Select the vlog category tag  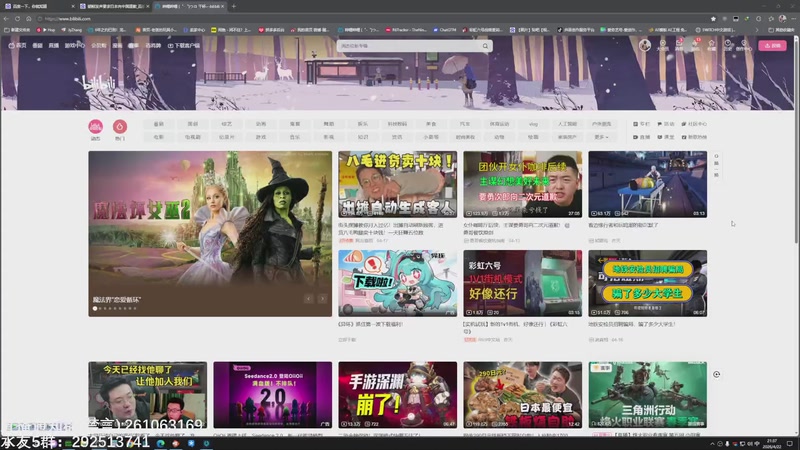click(533, 124)
